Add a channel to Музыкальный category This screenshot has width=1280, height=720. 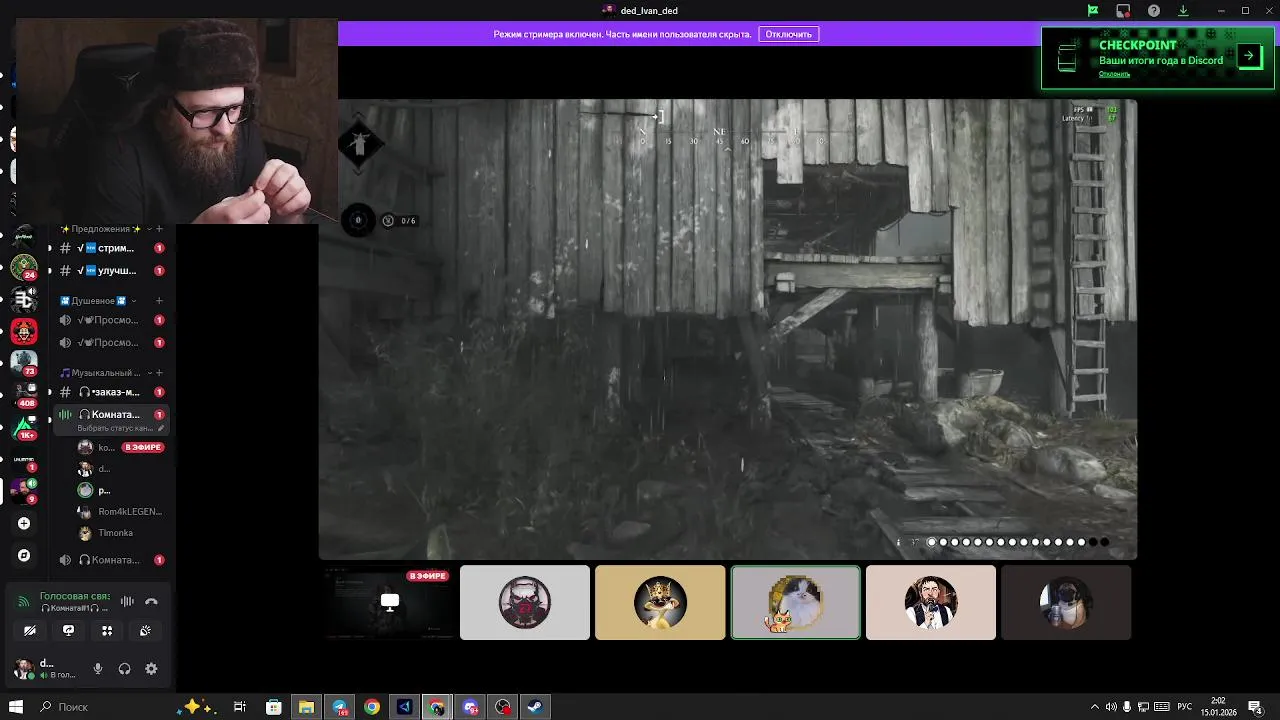coord(158,373)
